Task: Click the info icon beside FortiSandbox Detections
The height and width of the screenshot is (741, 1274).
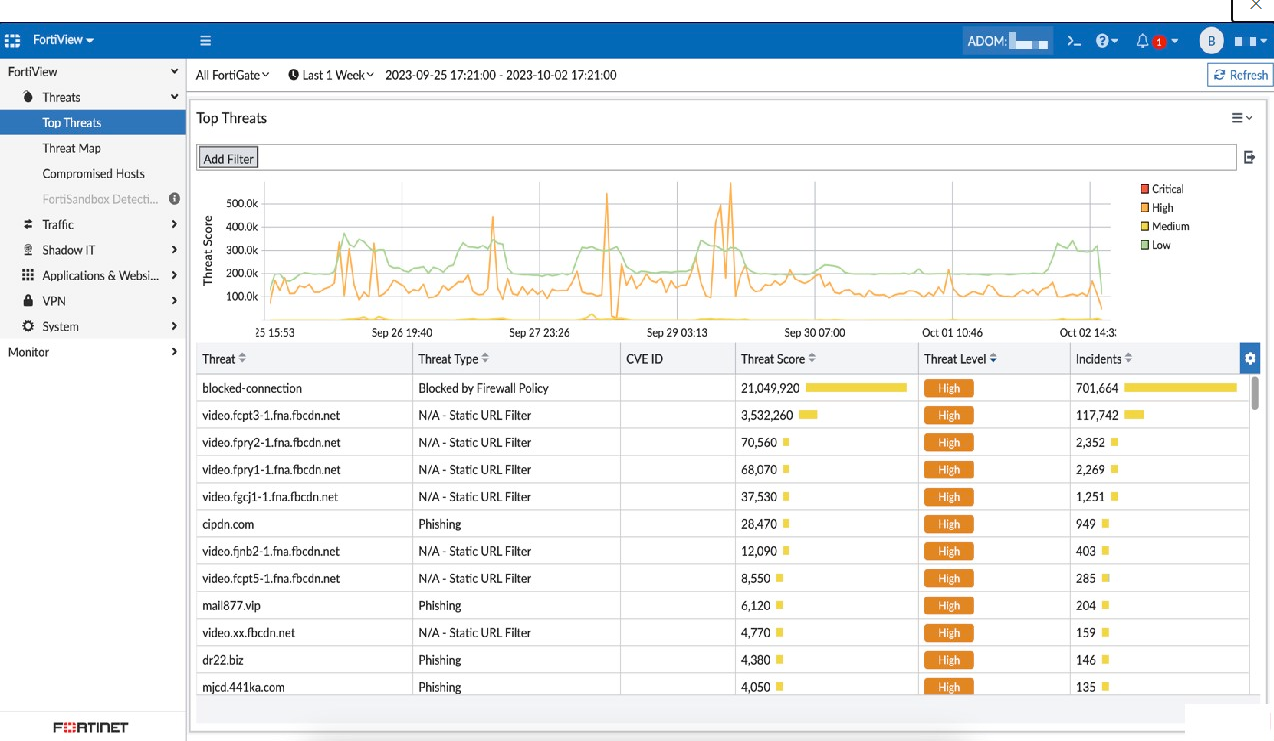Action: click(x=174, y=199)
